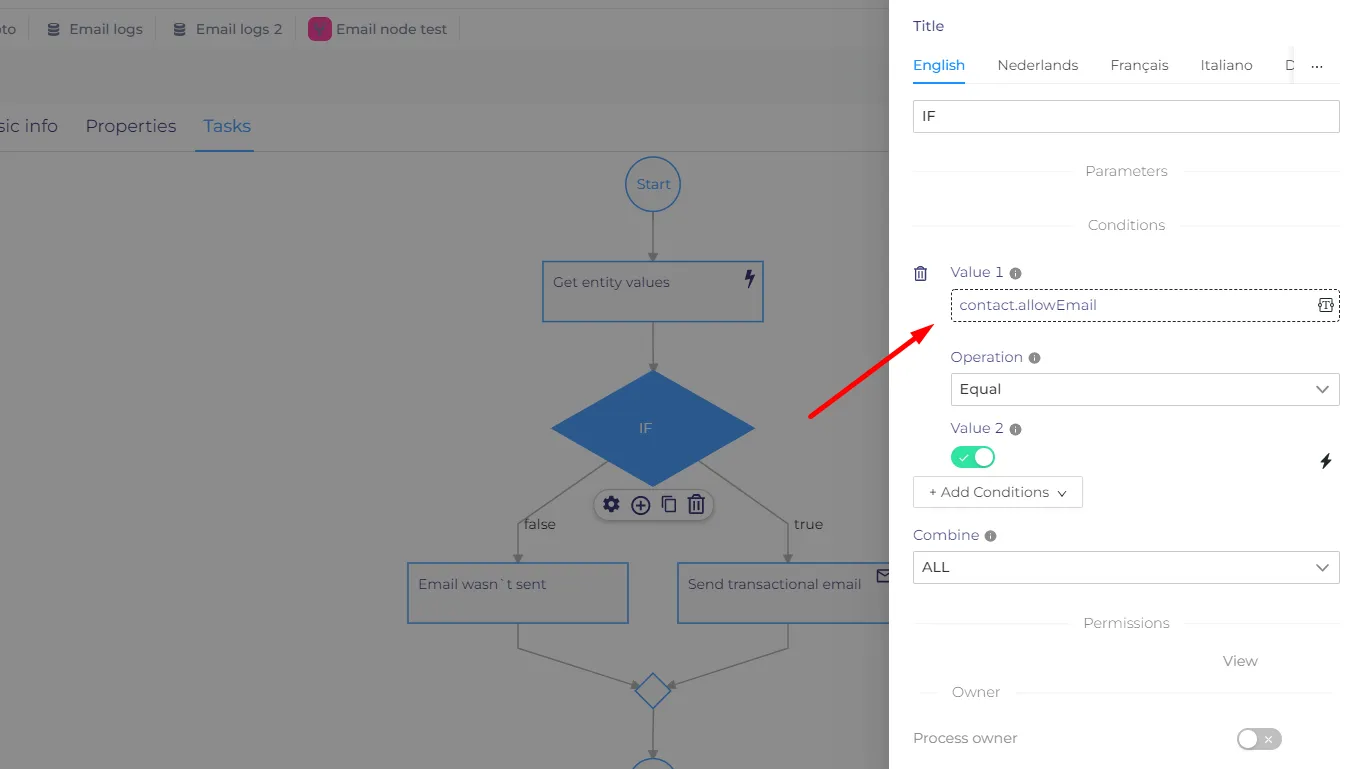Delete IF node using toolbar trash icon
The height and width of the screenshot is (769, 1357).
pyautogui.click(x=697, y=505)
